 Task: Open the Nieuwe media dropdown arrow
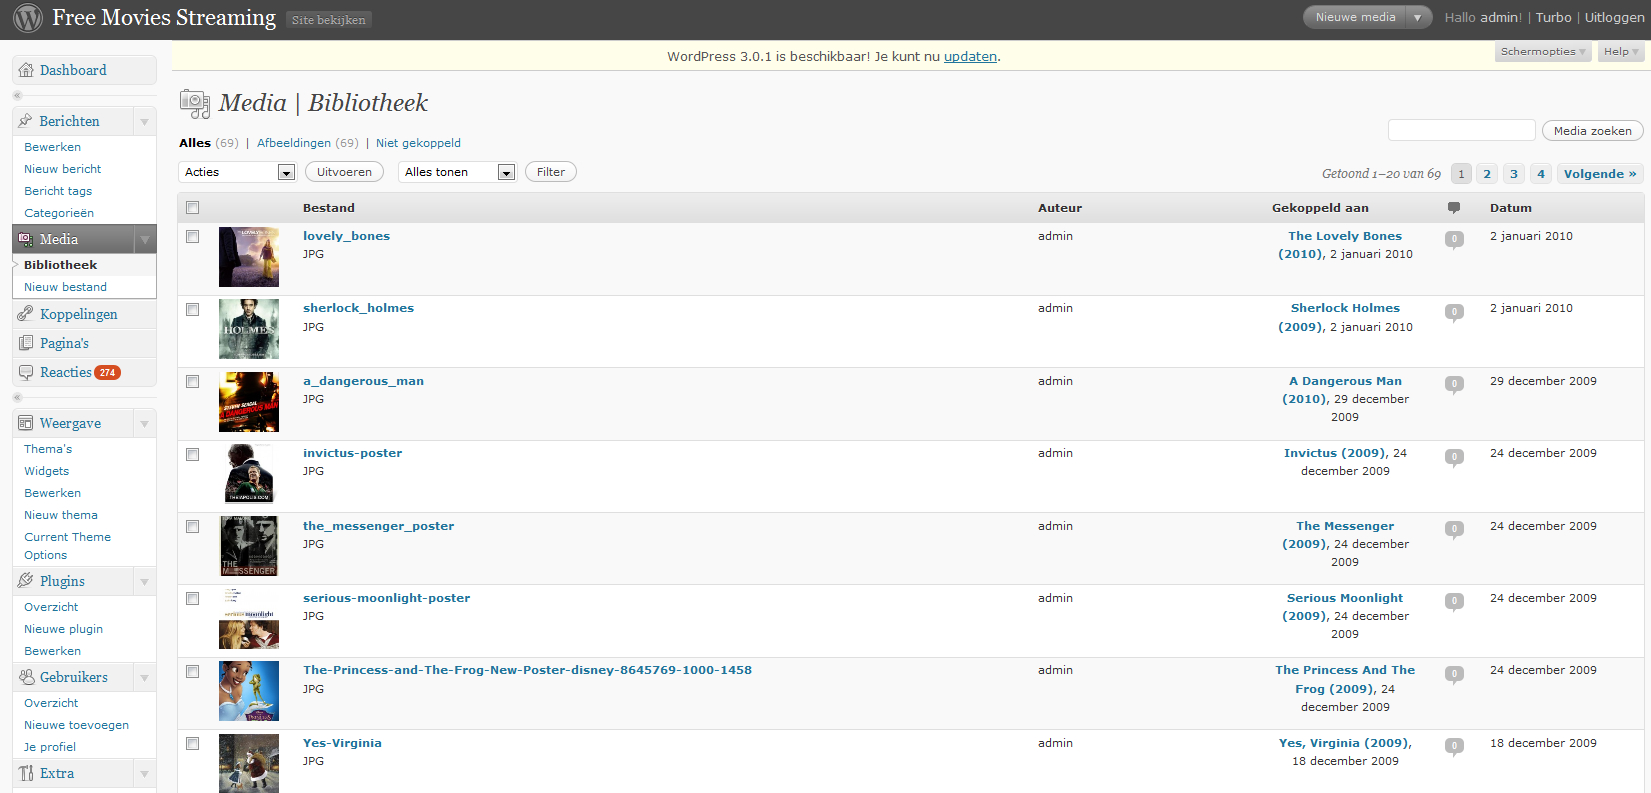tap(1417, 17)
